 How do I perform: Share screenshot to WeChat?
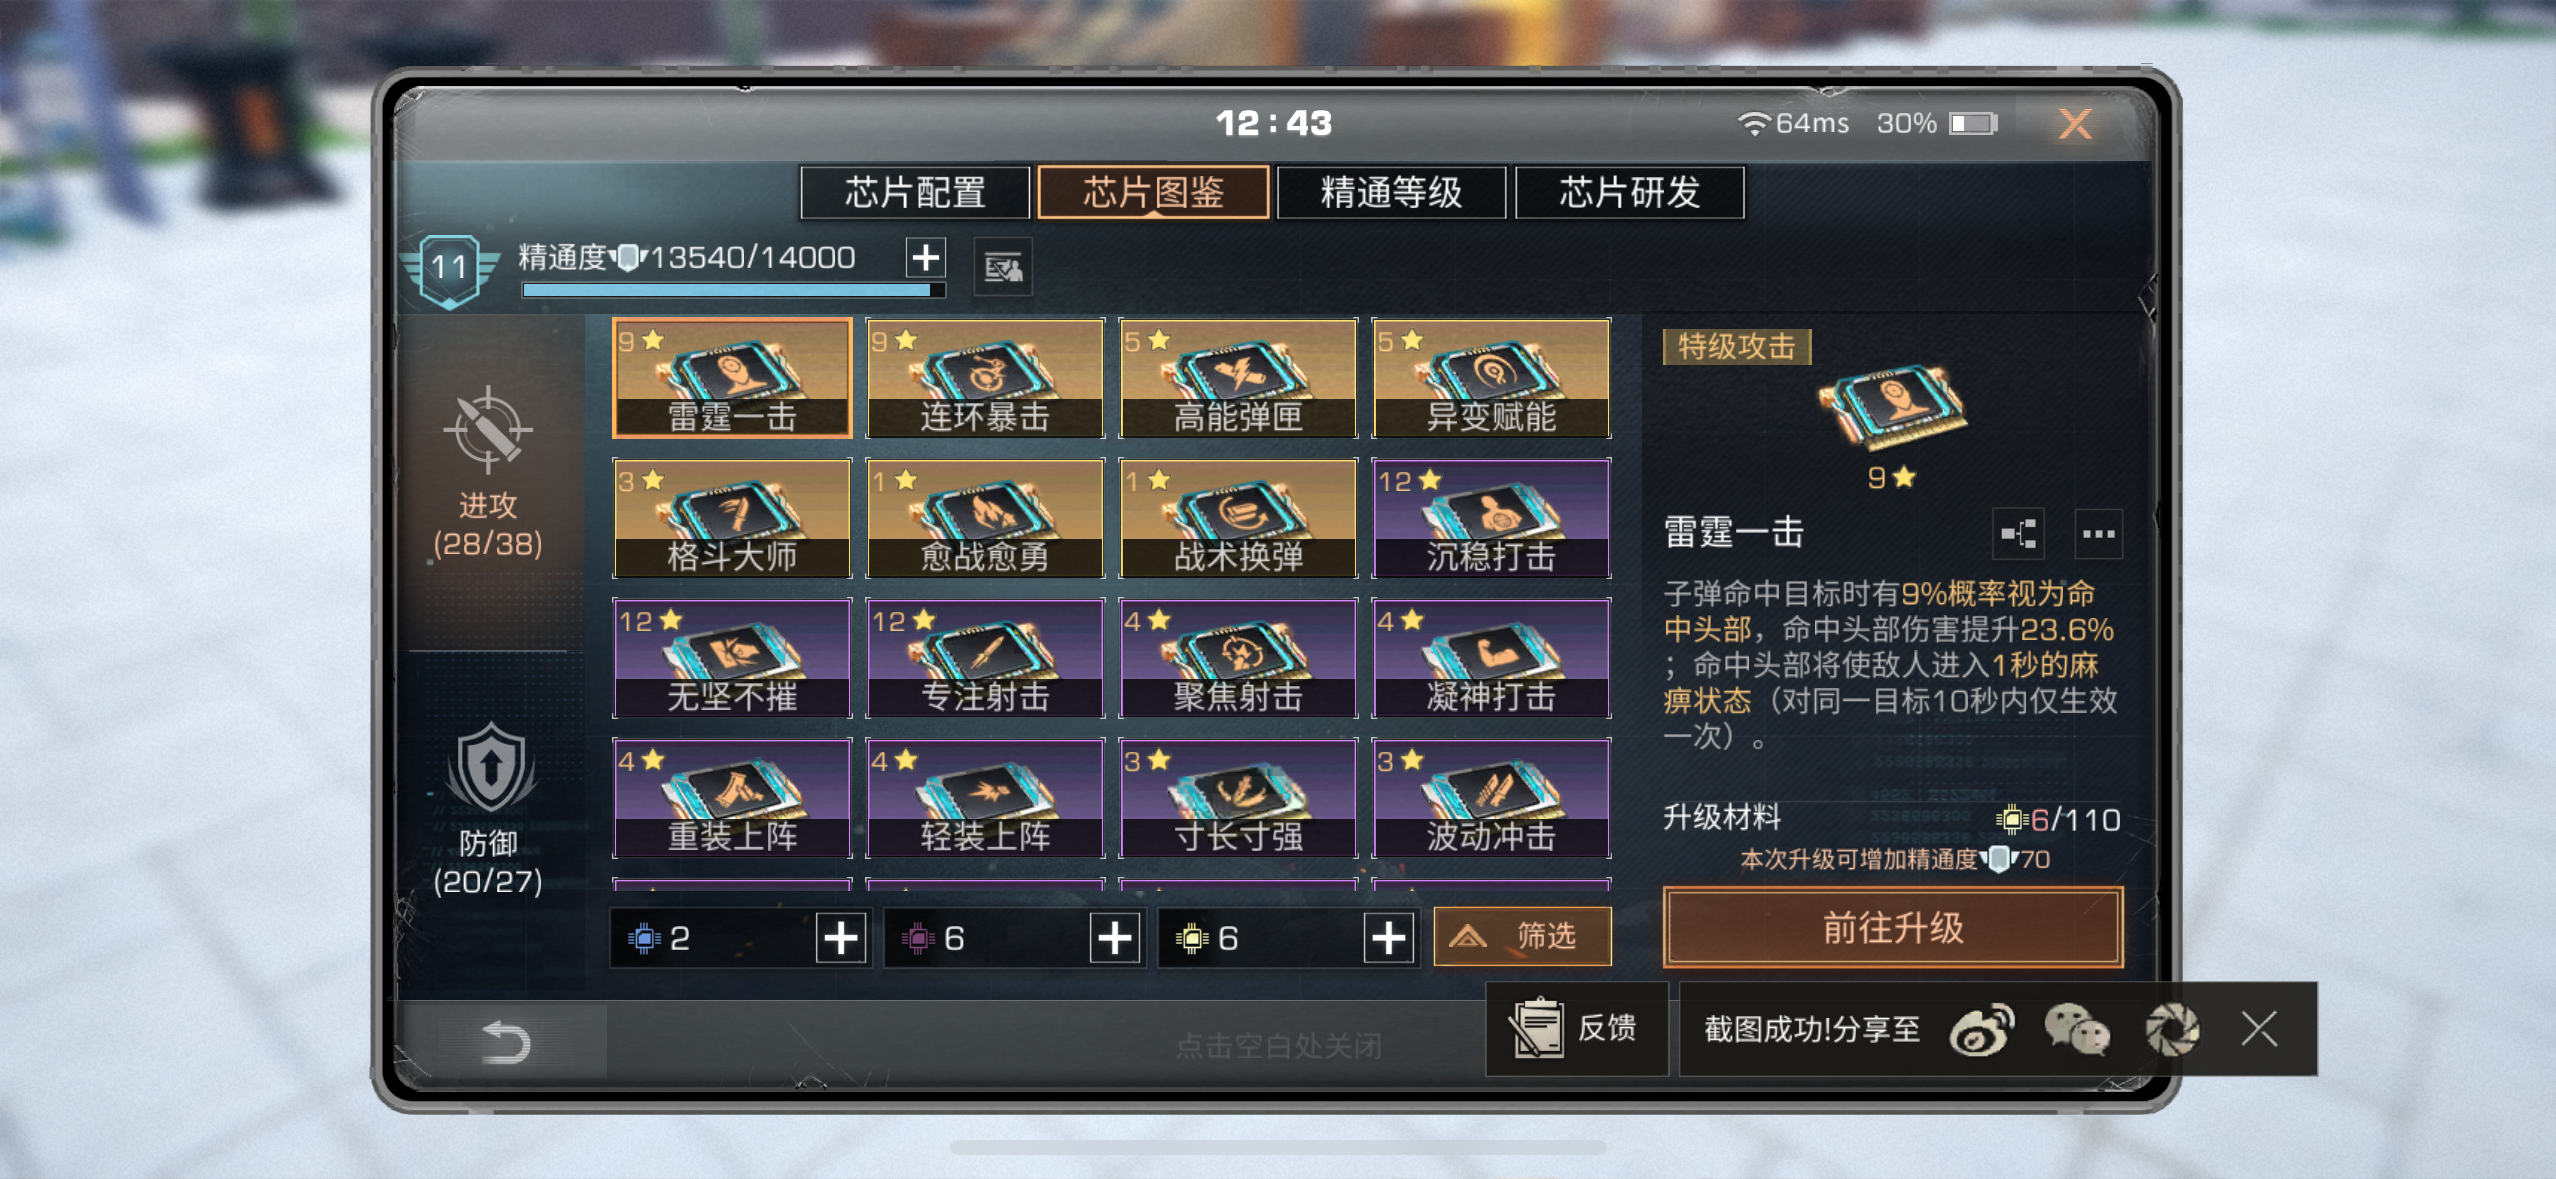tap(2077, 1029)
